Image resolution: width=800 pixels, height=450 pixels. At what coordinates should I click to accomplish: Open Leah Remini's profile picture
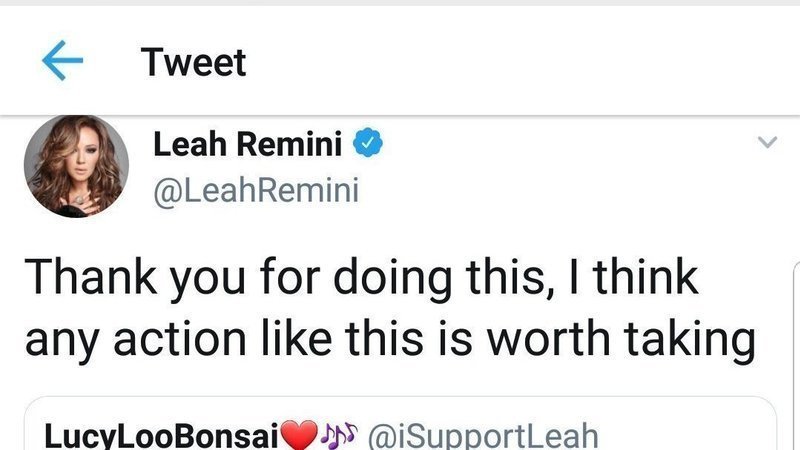pos(76,166)
